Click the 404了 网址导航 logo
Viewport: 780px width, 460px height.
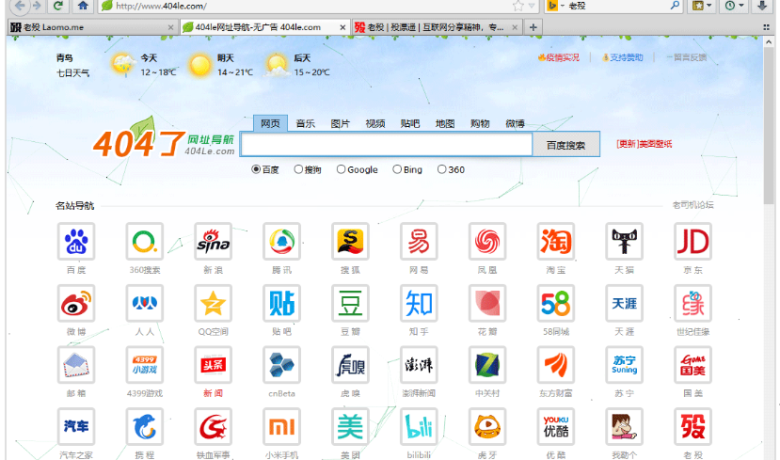[x=163, y=139]
